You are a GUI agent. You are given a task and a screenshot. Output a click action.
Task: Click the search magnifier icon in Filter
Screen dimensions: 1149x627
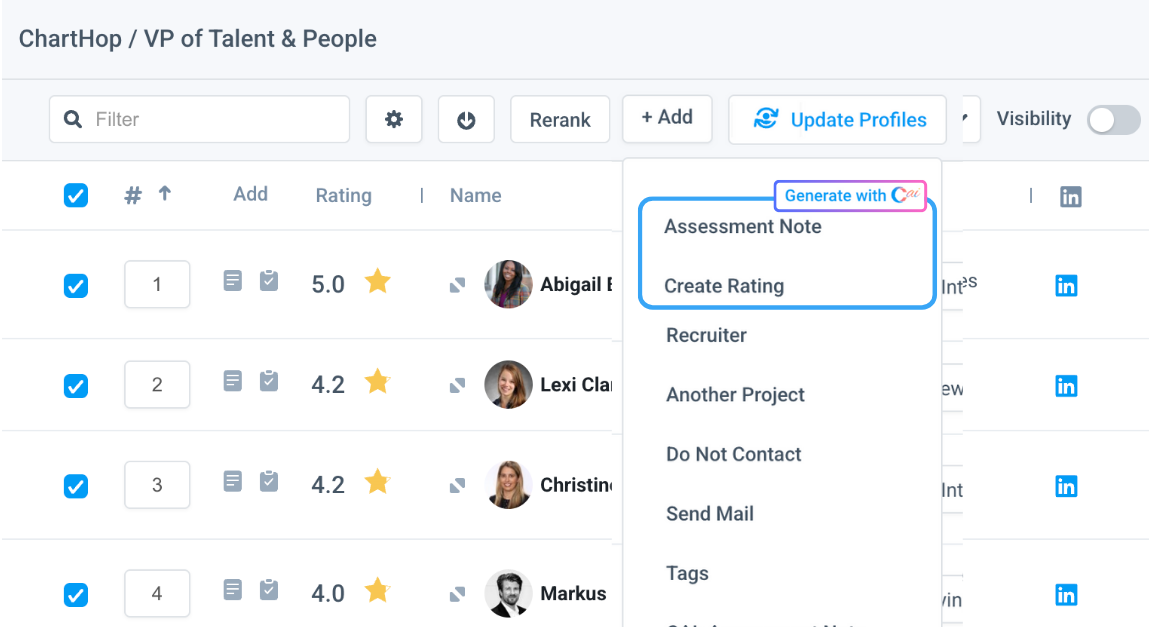(73, 119)
